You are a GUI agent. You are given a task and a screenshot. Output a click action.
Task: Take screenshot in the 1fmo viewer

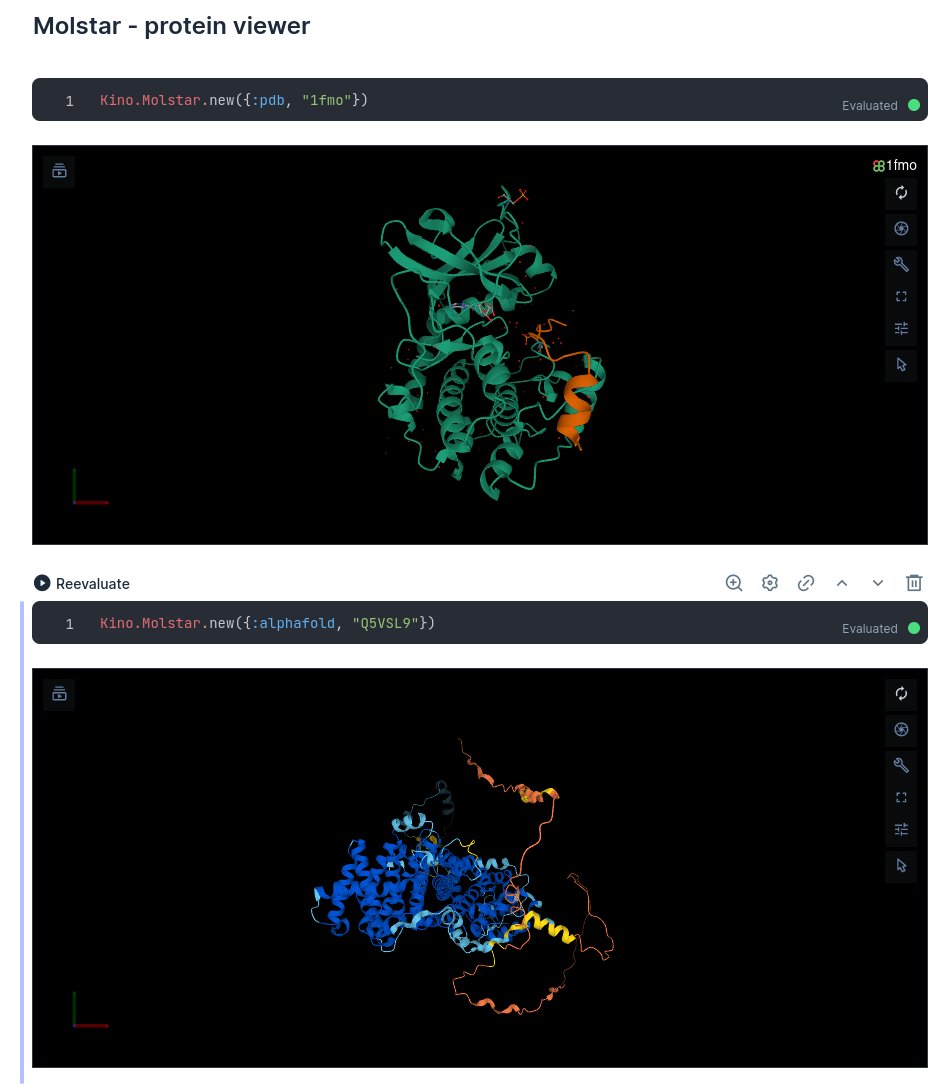[x=901, y=229]
